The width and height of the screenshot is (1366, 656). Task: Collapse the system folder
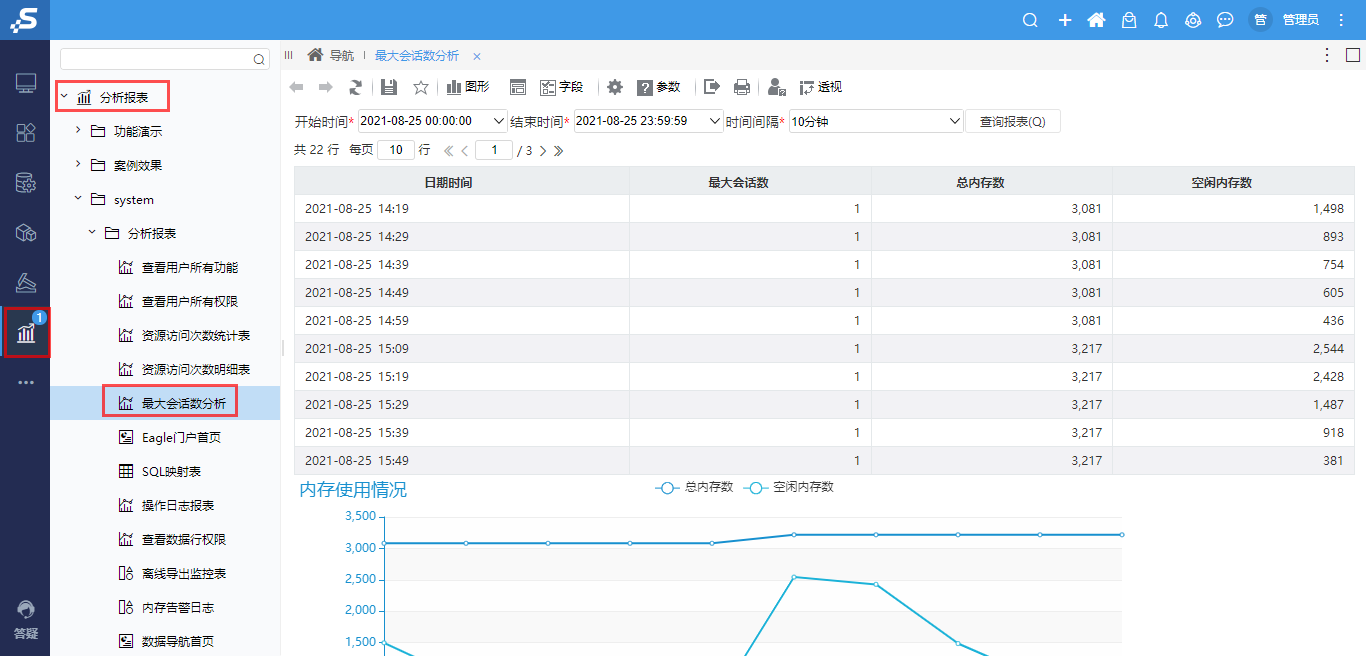[x=78, y=199]
